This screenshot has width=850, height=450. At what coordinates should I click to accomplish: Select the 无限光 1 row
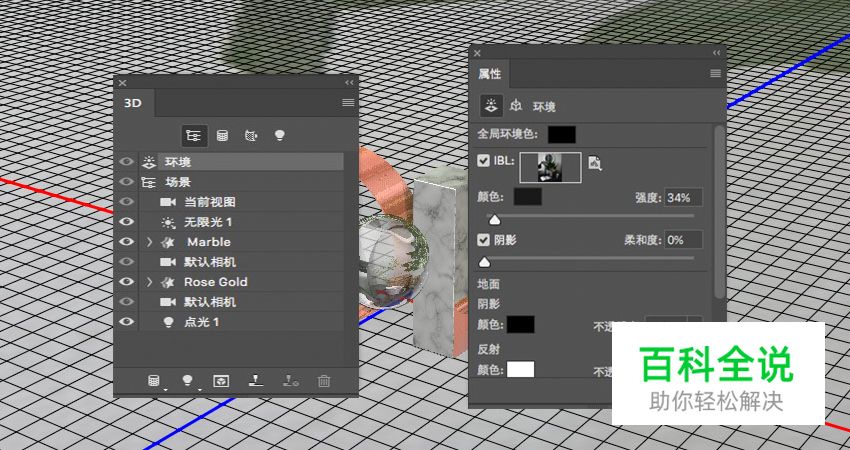tap(242, 222)
